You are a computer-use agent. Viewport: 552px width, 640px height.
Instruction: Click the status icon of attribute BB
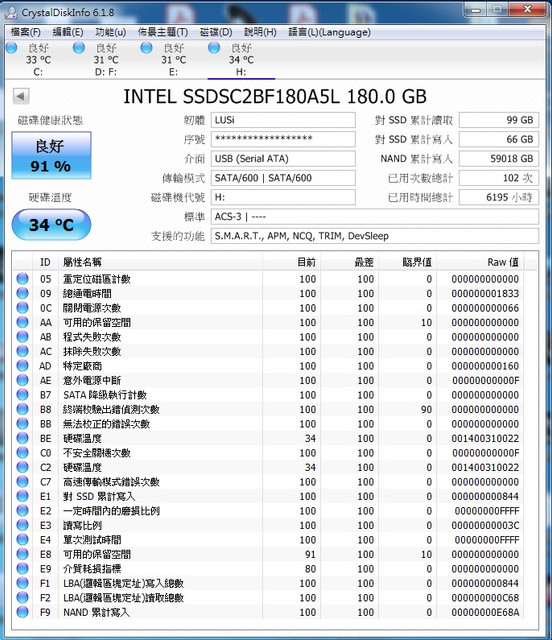point(22,424)
